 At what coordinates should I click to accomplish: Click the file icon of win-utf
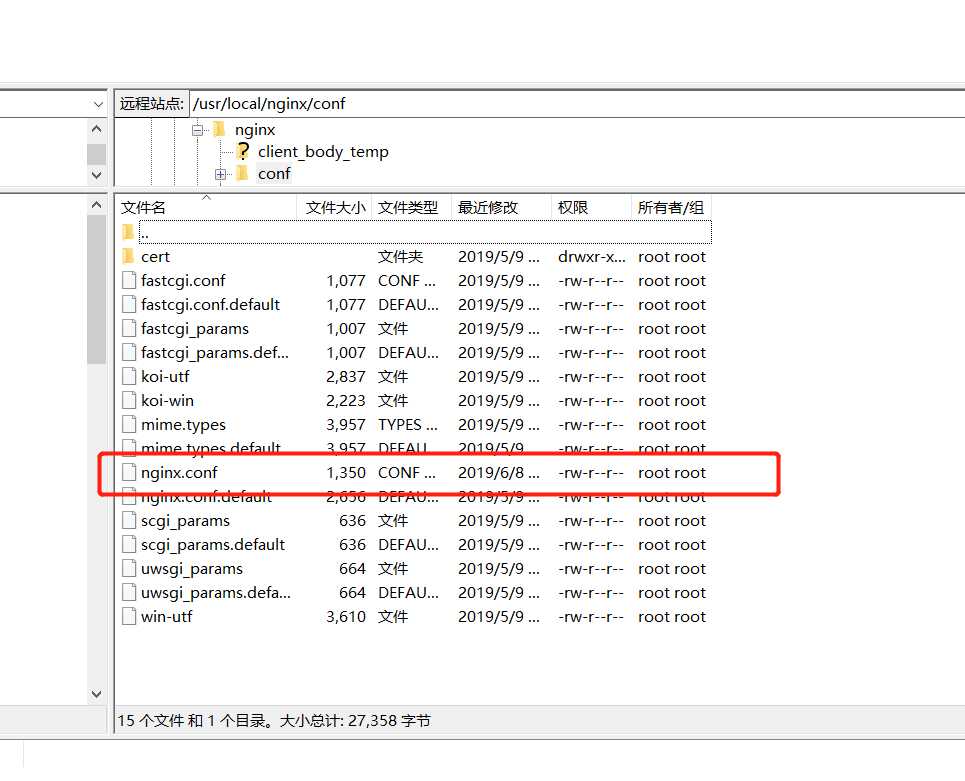point(129,617)
